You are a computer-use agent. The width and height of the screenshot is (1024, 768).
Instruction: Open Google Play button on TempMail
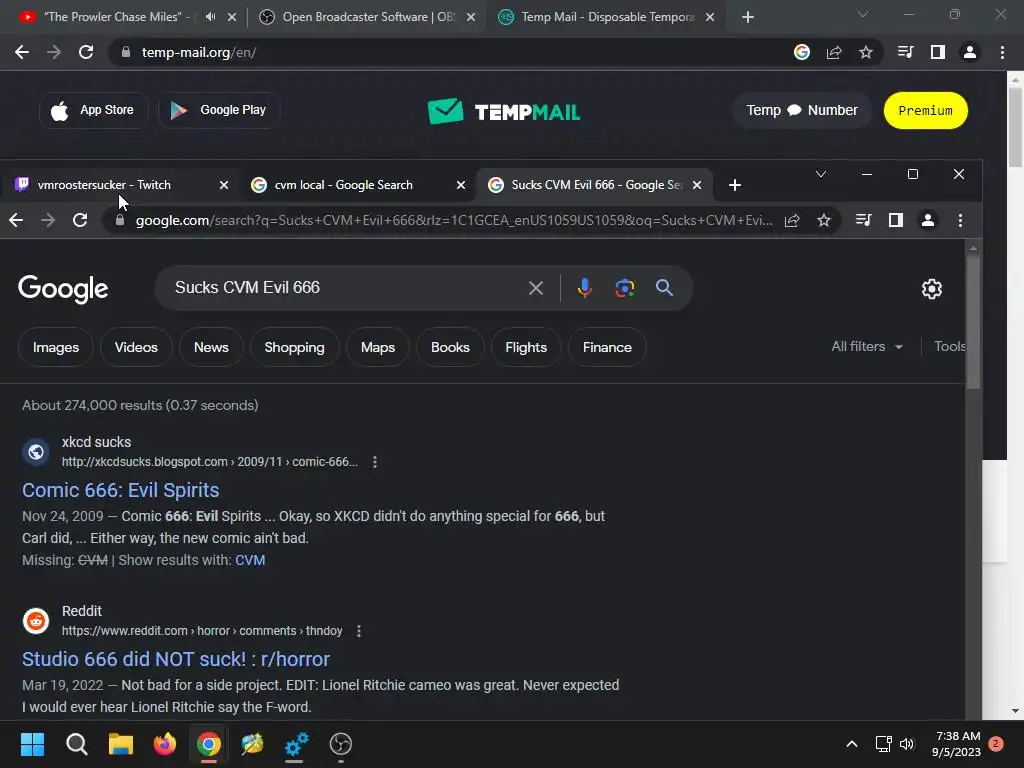(219, 110)
